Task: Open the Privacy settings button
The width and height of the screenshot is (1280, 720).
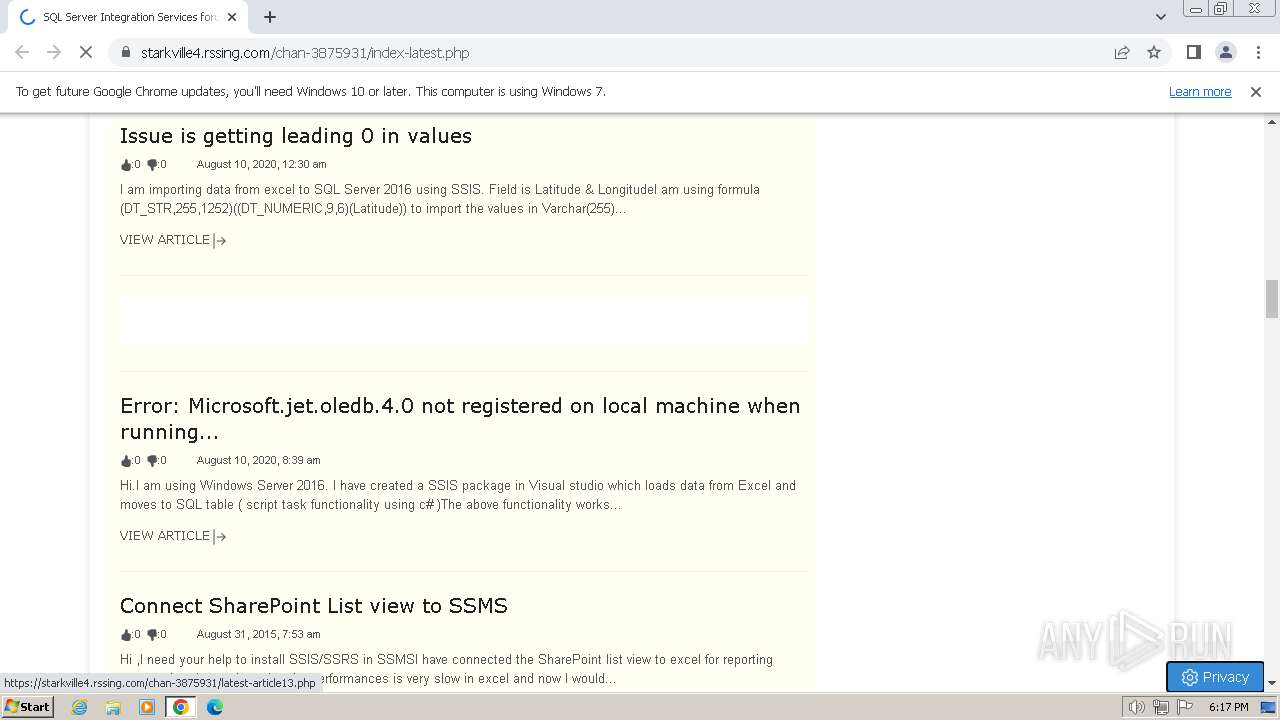Action: click(1215, 677)
